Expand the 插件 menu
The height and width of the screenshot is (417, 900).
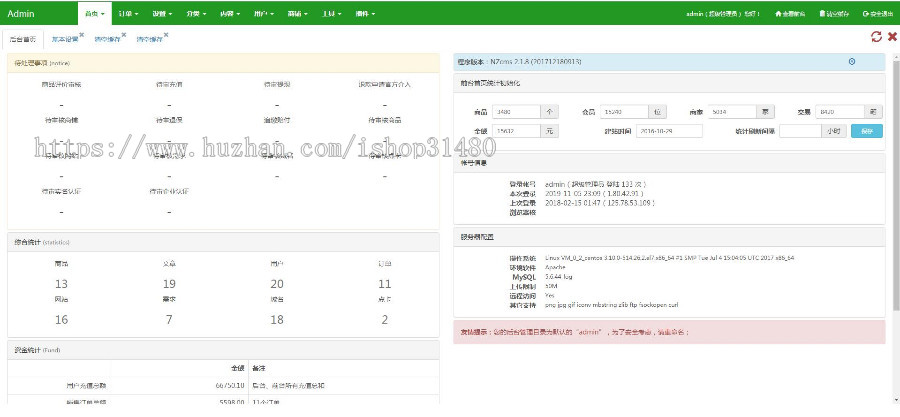point(365,13)
